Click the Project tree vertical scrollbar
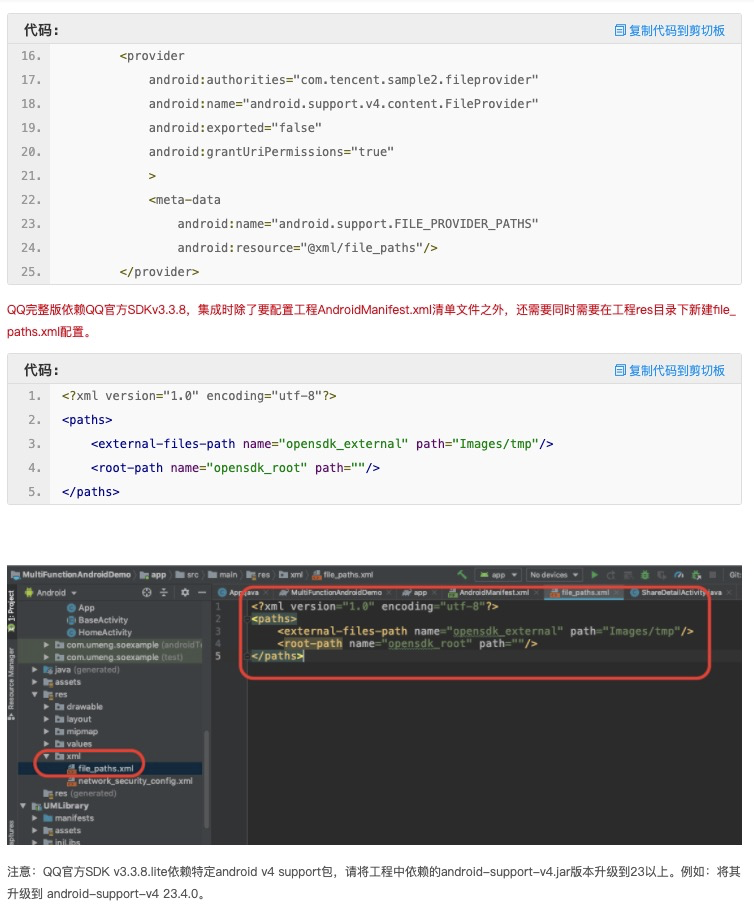This screenshot has height=909, width=754. pyautogui.click(x=206, y=777)
